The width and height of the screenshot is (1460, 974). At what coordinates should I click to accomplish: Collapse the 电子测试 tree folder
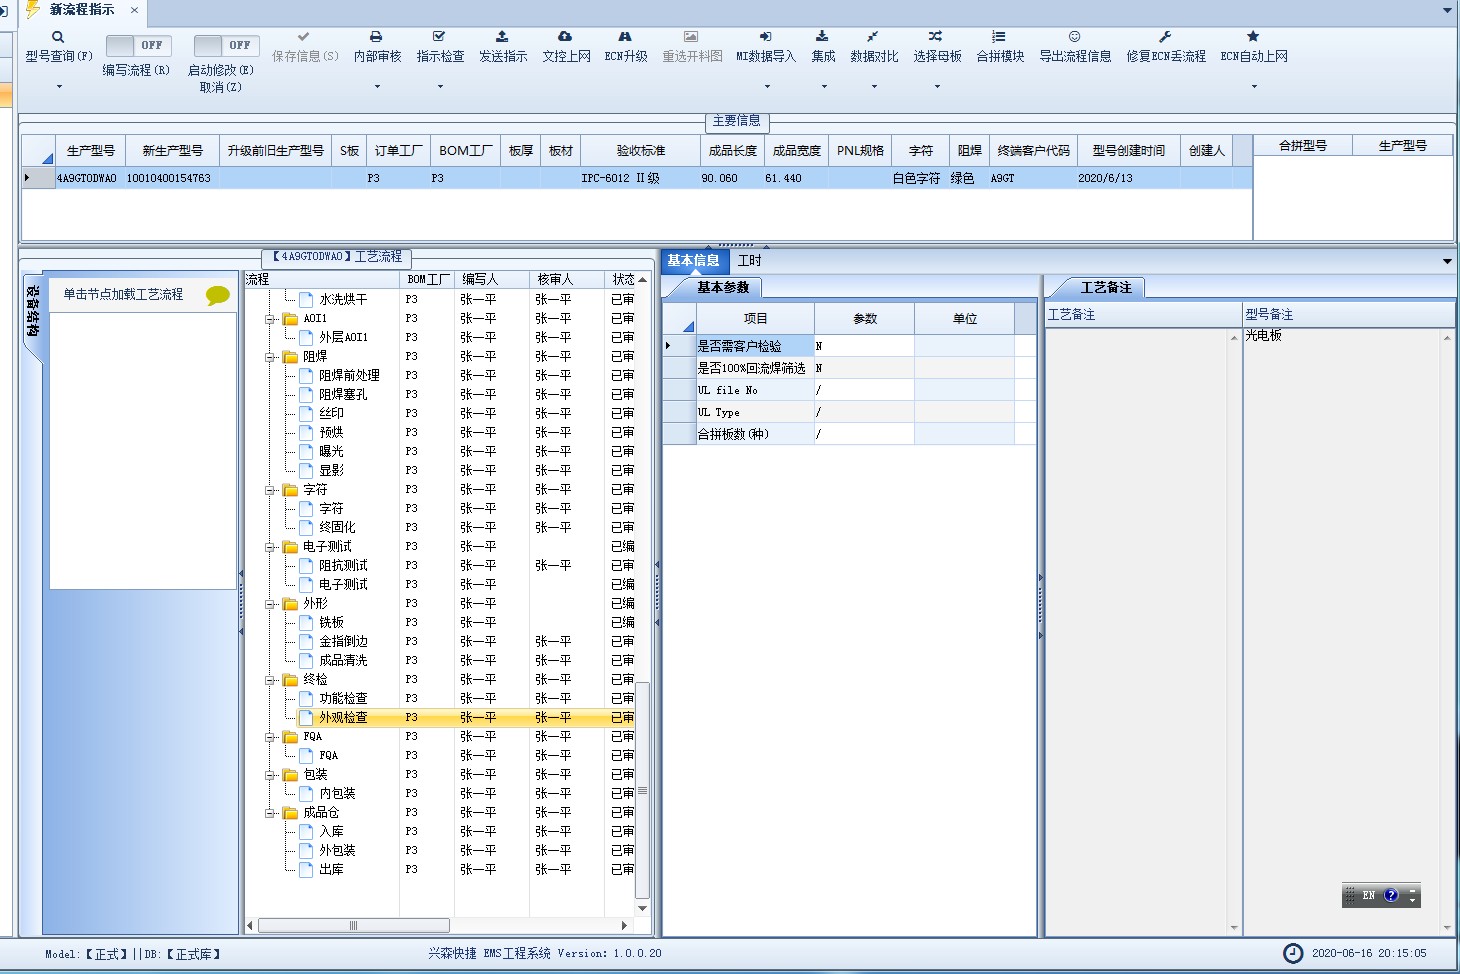pos(270,547)
